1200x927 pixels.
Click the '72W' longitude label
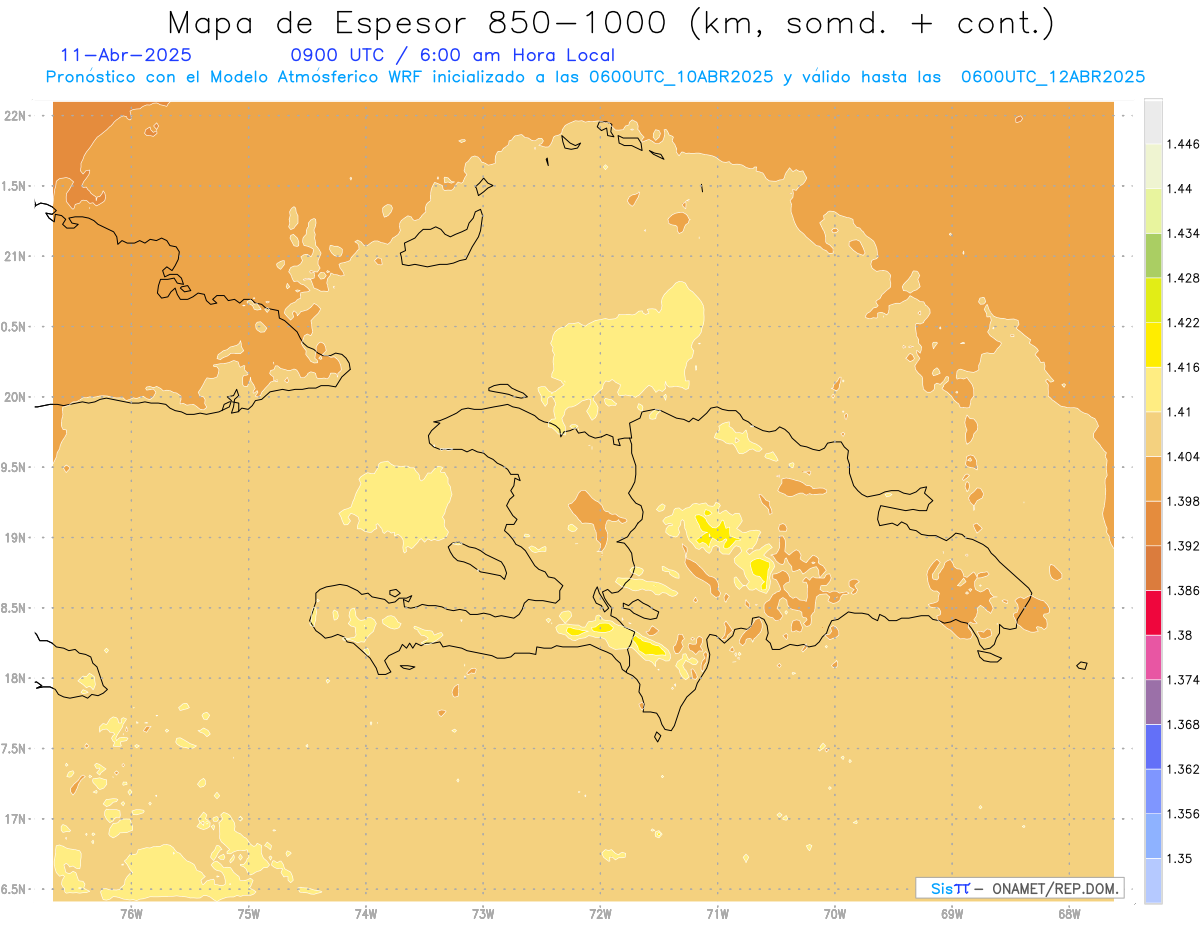coord(600,914)
